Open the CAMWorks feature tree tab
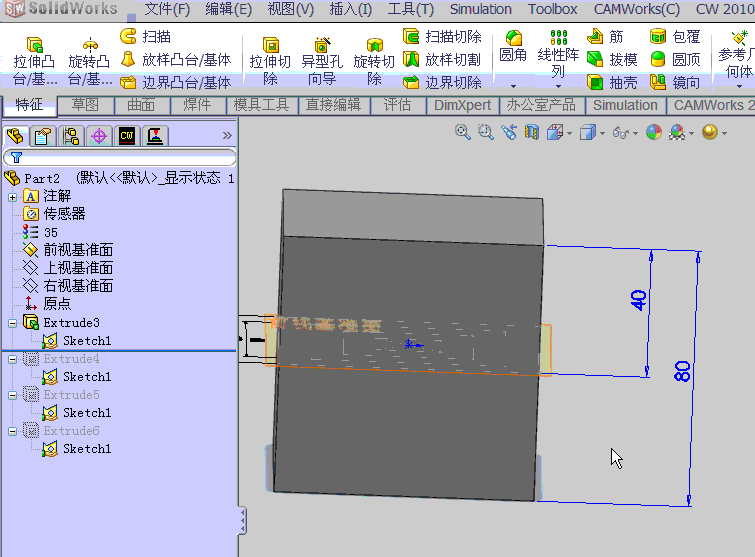Image resolution: width=755 pixels, height=557 pixels. click(x=127, y=136)
